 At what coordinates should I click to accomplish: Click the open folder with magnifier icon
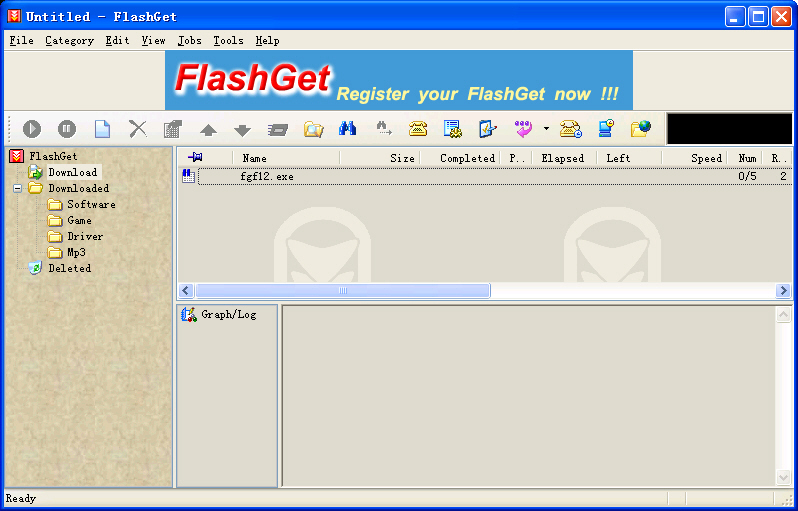(314, 129)
